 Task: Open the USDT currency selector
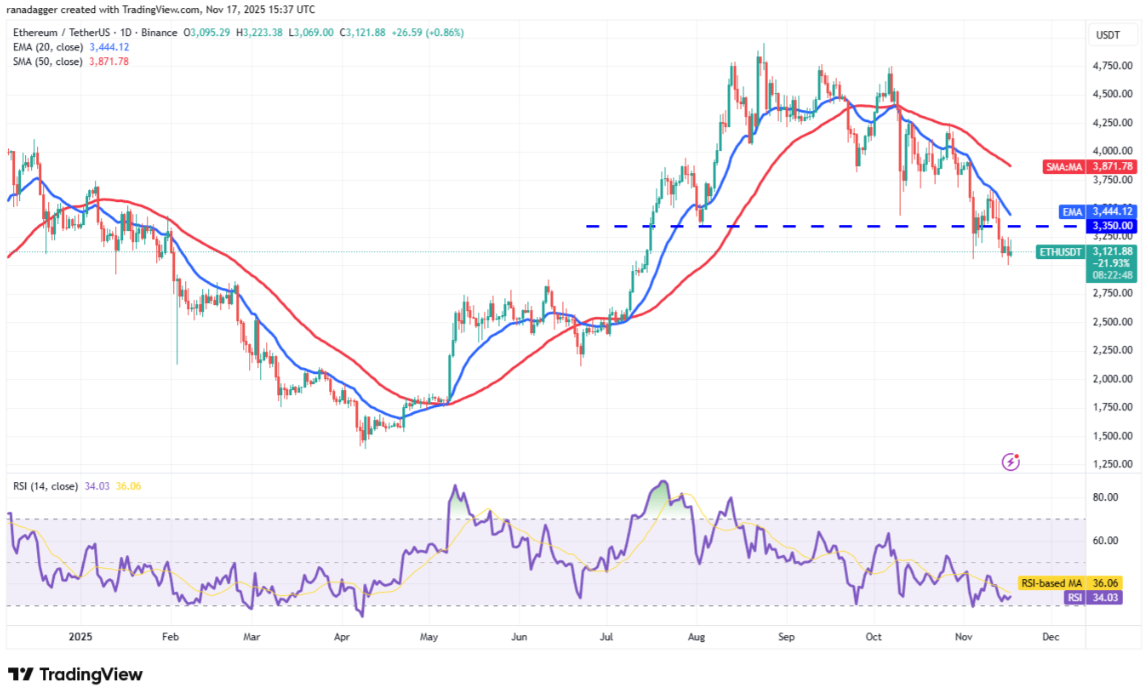[1109, 35]
